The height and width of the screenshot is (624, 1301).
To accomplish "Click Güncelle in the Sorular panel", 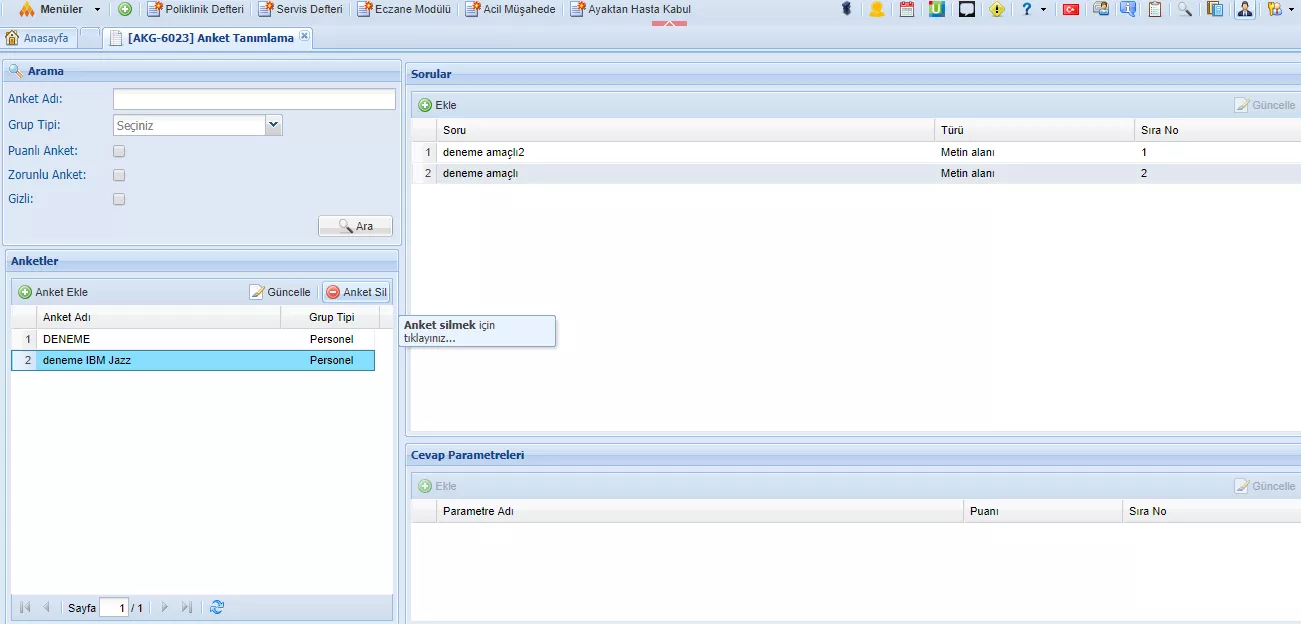I will [1265, 105].
